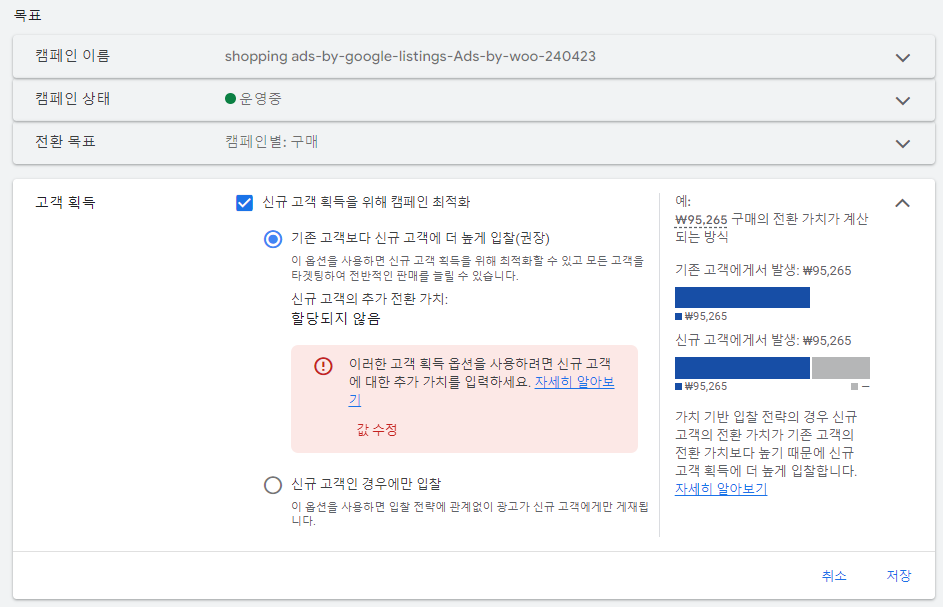The height and width of the screenshot is (607, 943).
Task: Click the 캠페인 이름 row label
Action: (72, 56)
